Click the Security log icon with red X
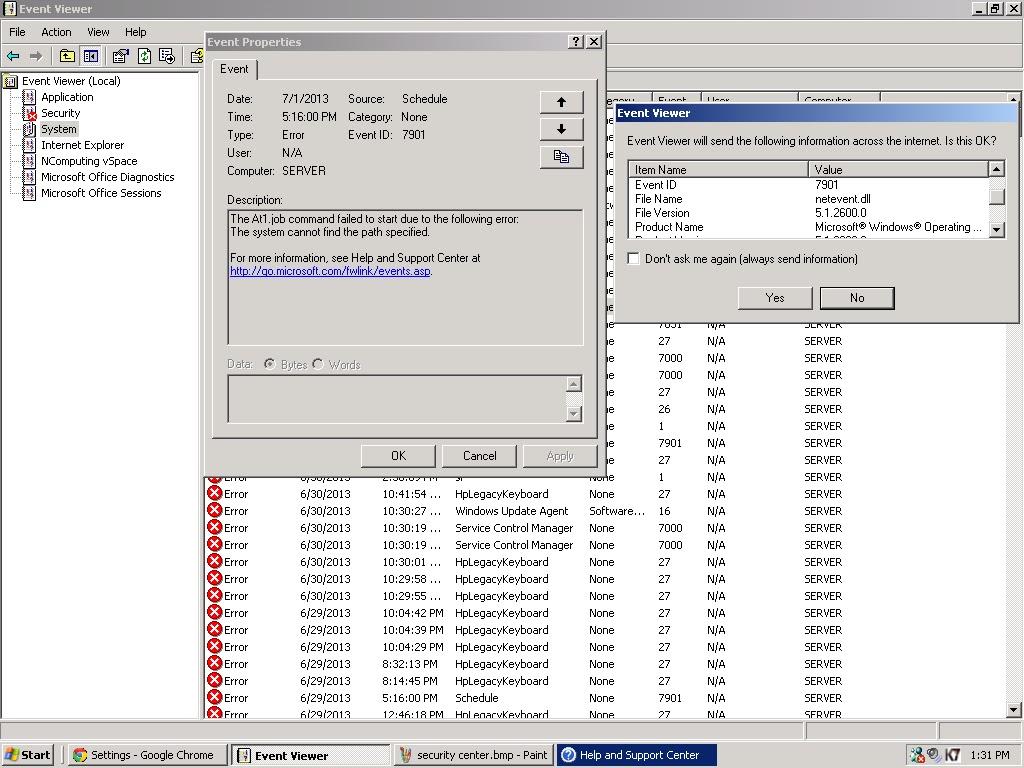1024x768 pixels. coord(29,114)
